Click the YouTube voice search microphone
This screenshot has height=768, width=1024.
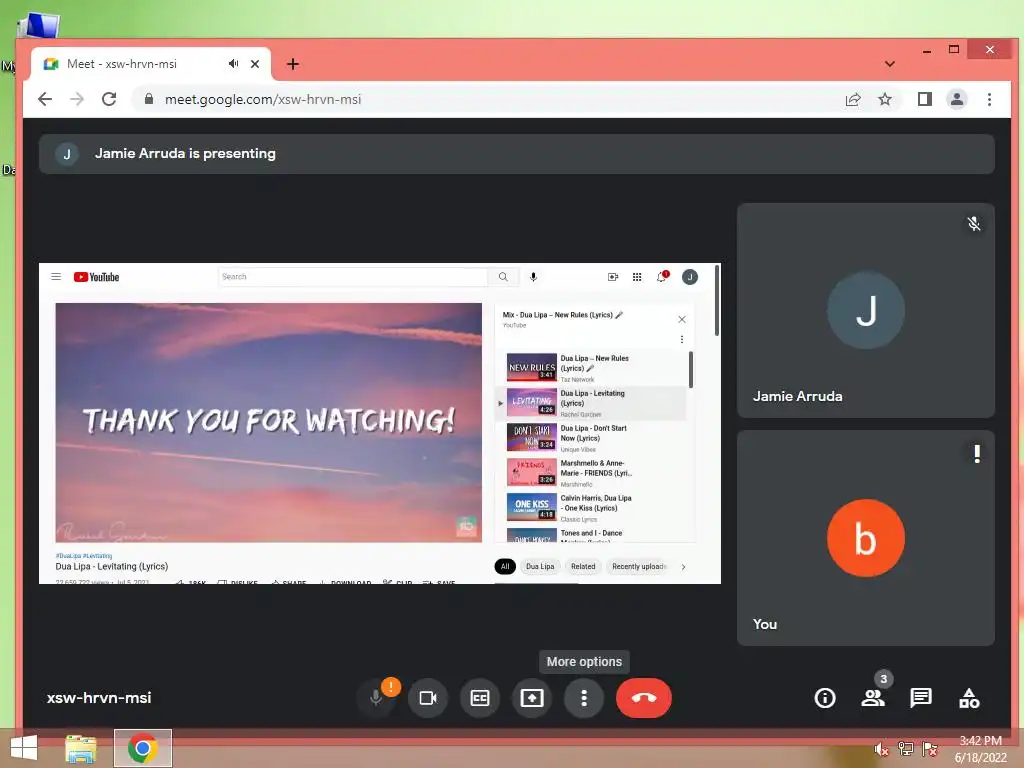click(x=533, y=277)
